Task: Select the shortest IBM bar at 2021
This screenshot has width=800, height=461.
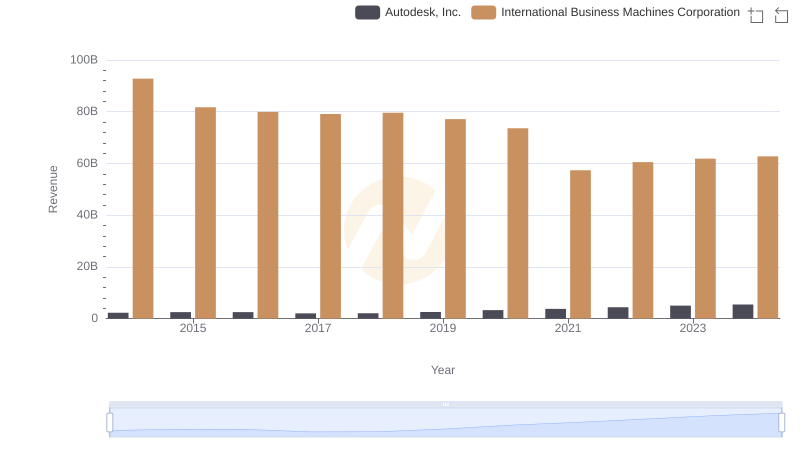Action: point(580,244)
